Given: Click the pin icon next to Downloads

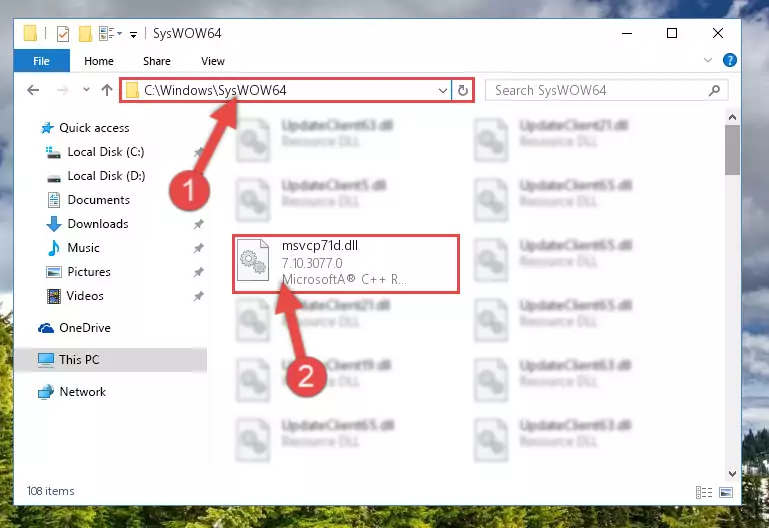Looking at the screenshot, I should click(x=198, y=225).
